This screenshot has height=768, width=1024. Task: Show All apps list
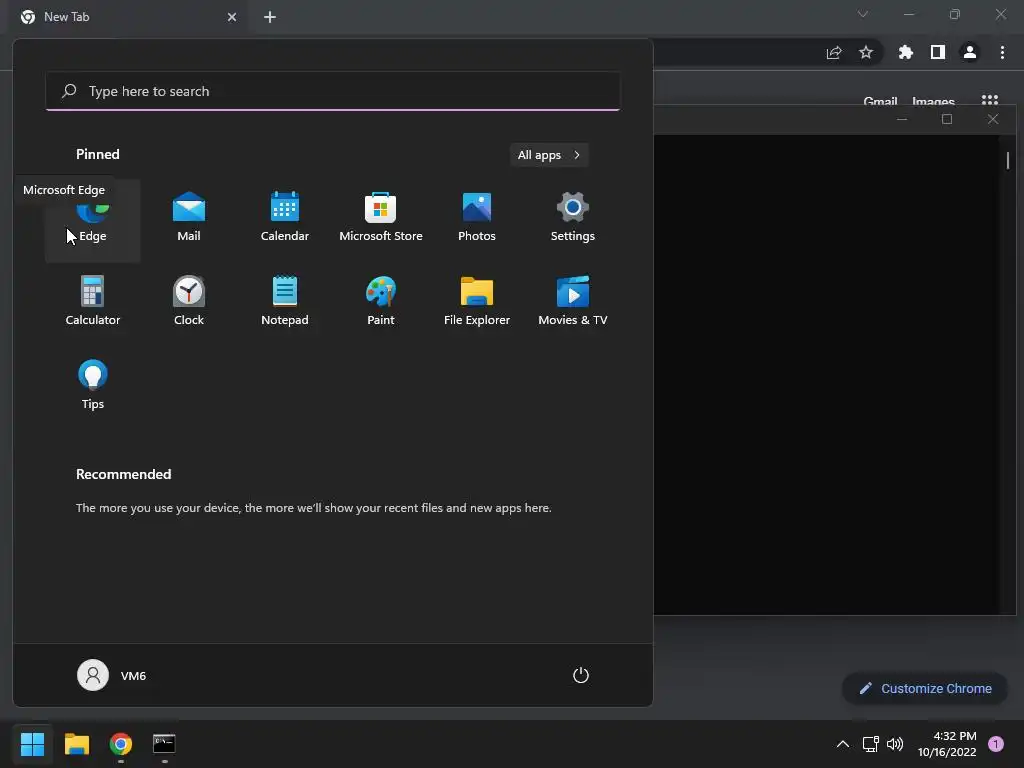tap(549, 155)
